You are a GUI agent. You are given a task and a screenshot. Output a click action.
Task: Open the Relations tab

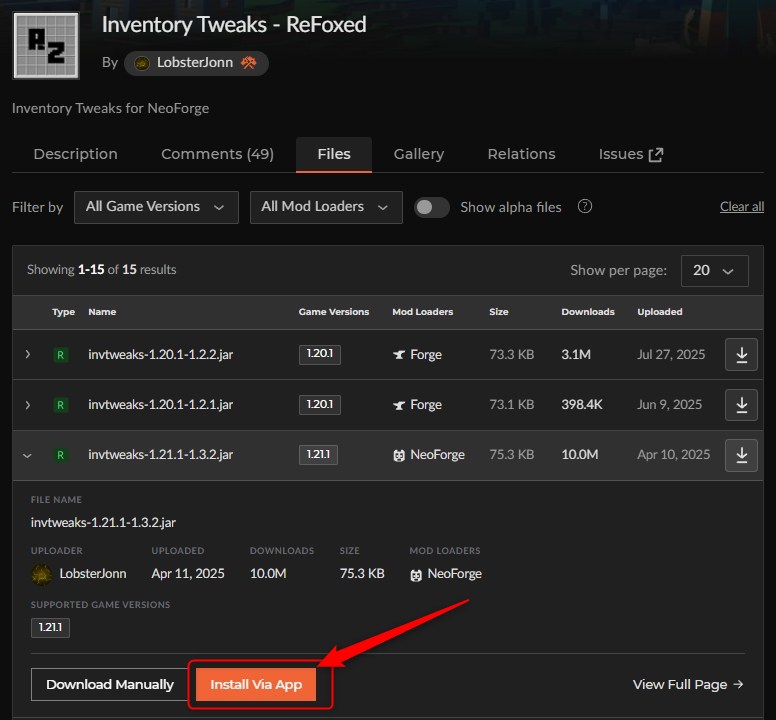pyautogui.click(x=521, y=154)
